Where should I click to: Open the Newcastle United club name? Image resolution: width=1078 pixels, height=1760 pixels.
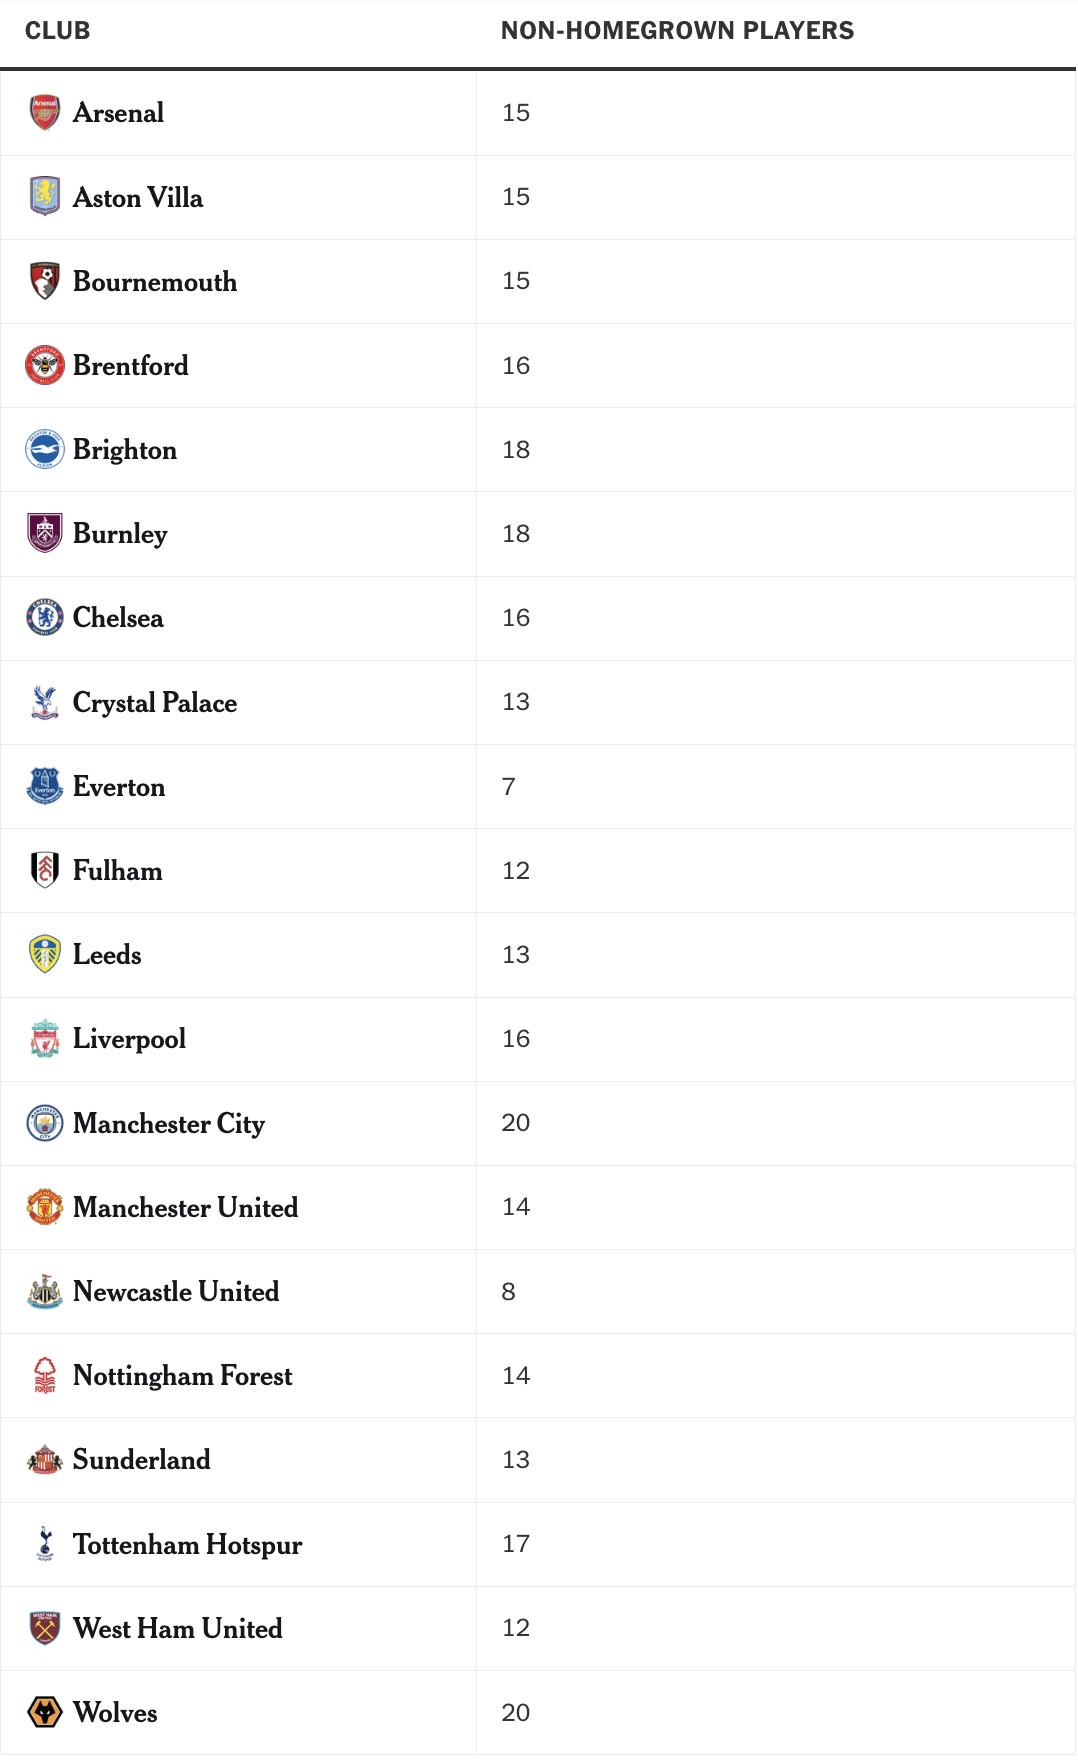tap(176, 1292)
